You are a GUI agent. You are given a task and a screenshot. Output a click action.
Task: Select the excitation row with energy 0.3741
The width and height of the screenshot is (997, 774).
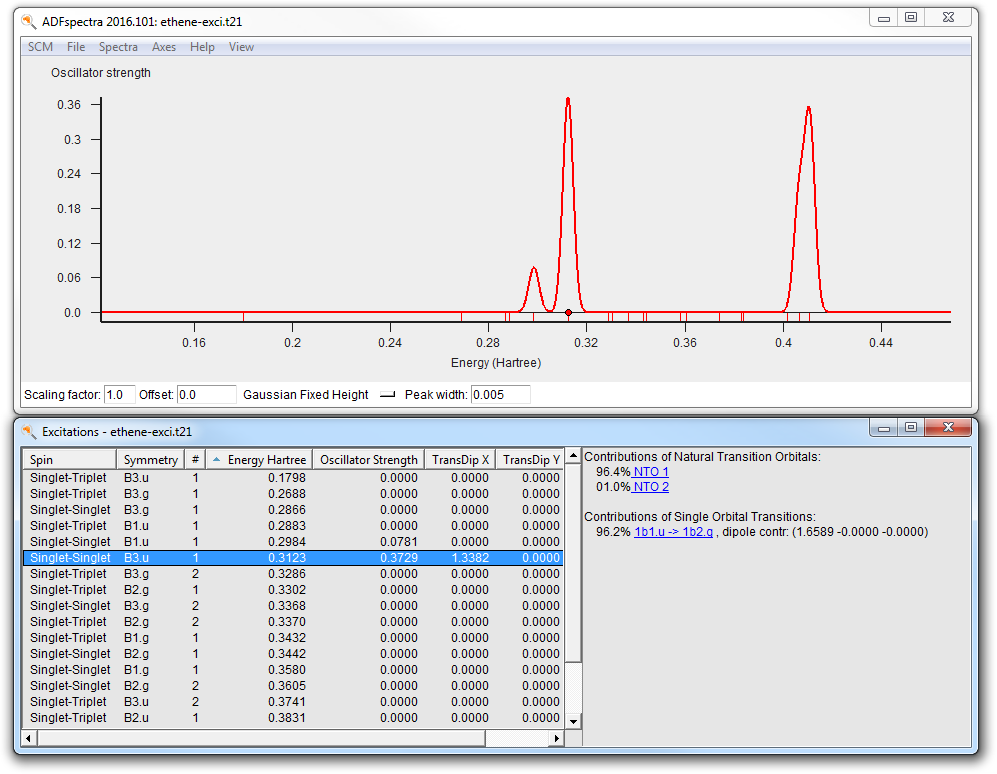(x=293, y=701)
